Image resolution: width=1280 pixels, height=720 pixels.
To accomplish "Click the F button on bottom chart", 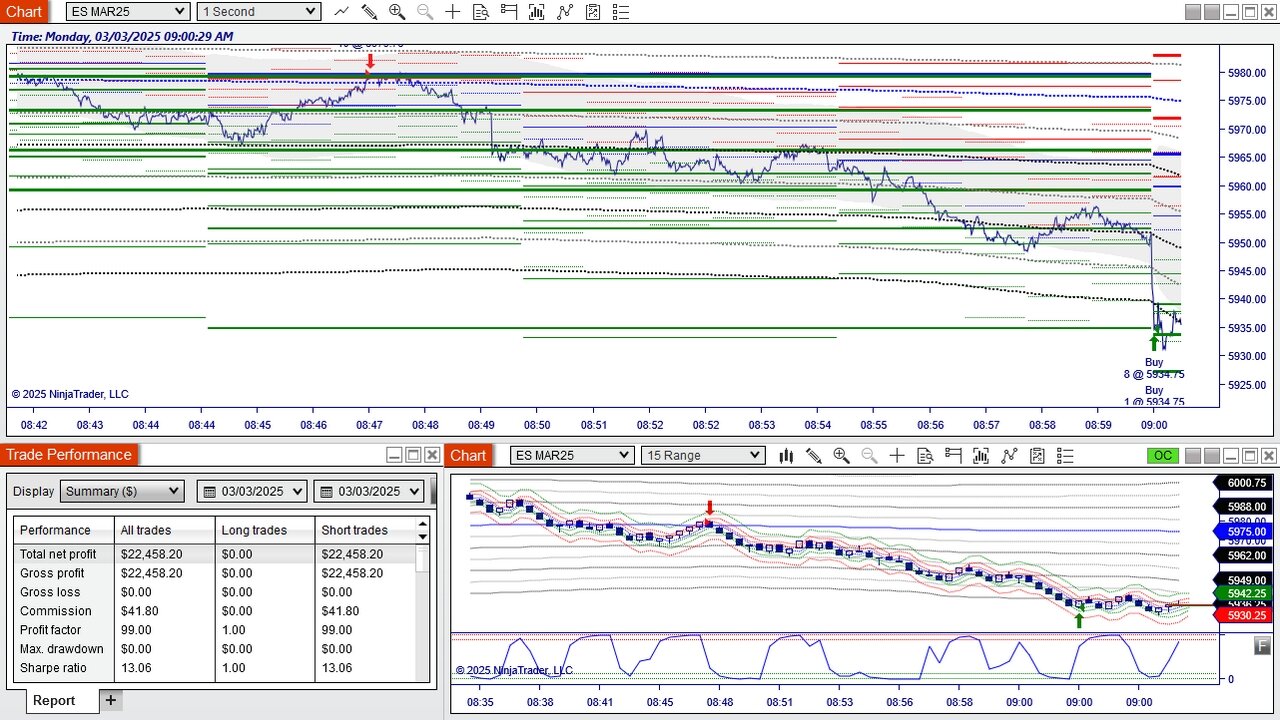I will click(1262, 646).
